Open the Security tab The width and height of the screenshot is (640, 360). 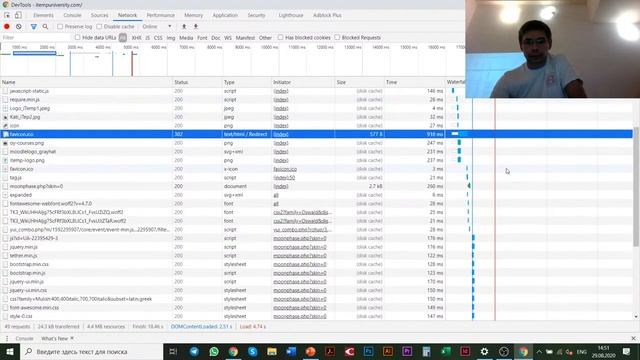[256, 15]
